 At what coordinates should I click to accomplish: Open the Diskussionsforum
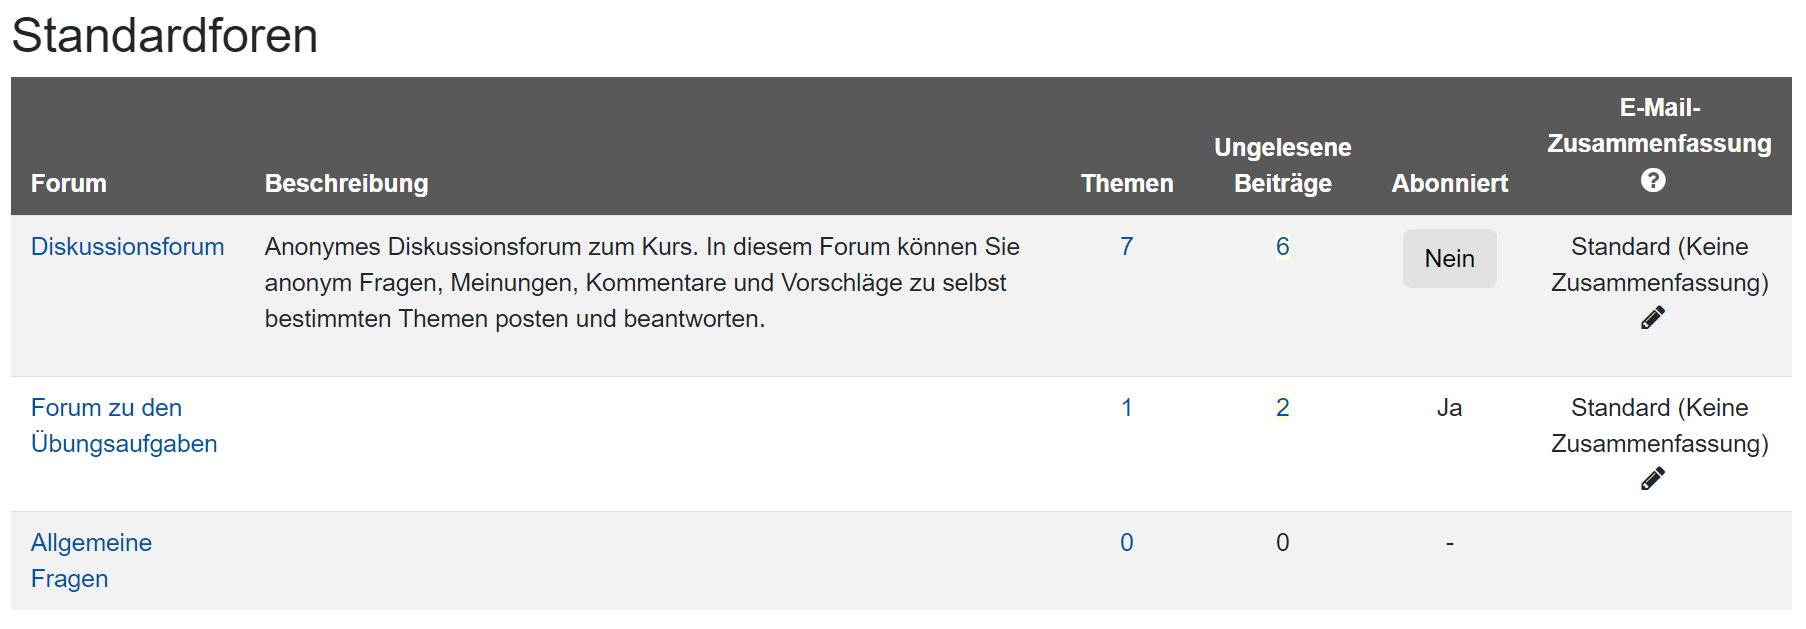(x=127, y=246)
